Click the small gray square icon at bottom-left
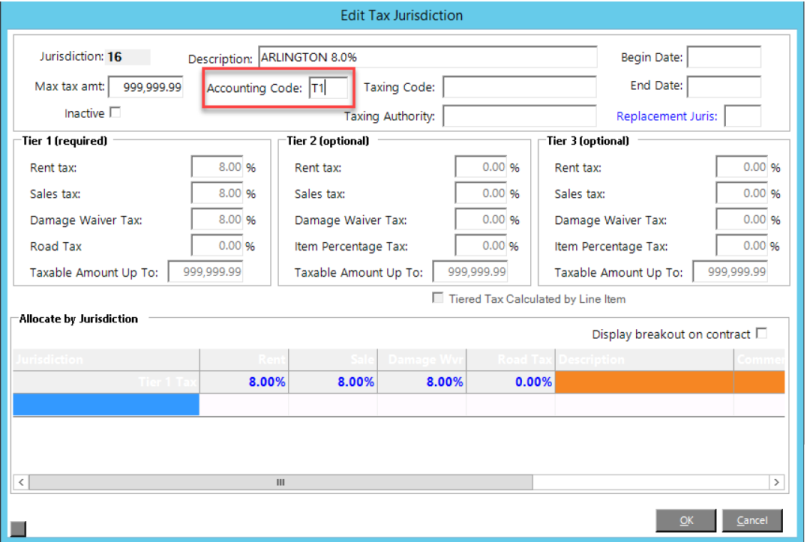The height and width of the screenshot is (542, 807). [x=18, y=529]
